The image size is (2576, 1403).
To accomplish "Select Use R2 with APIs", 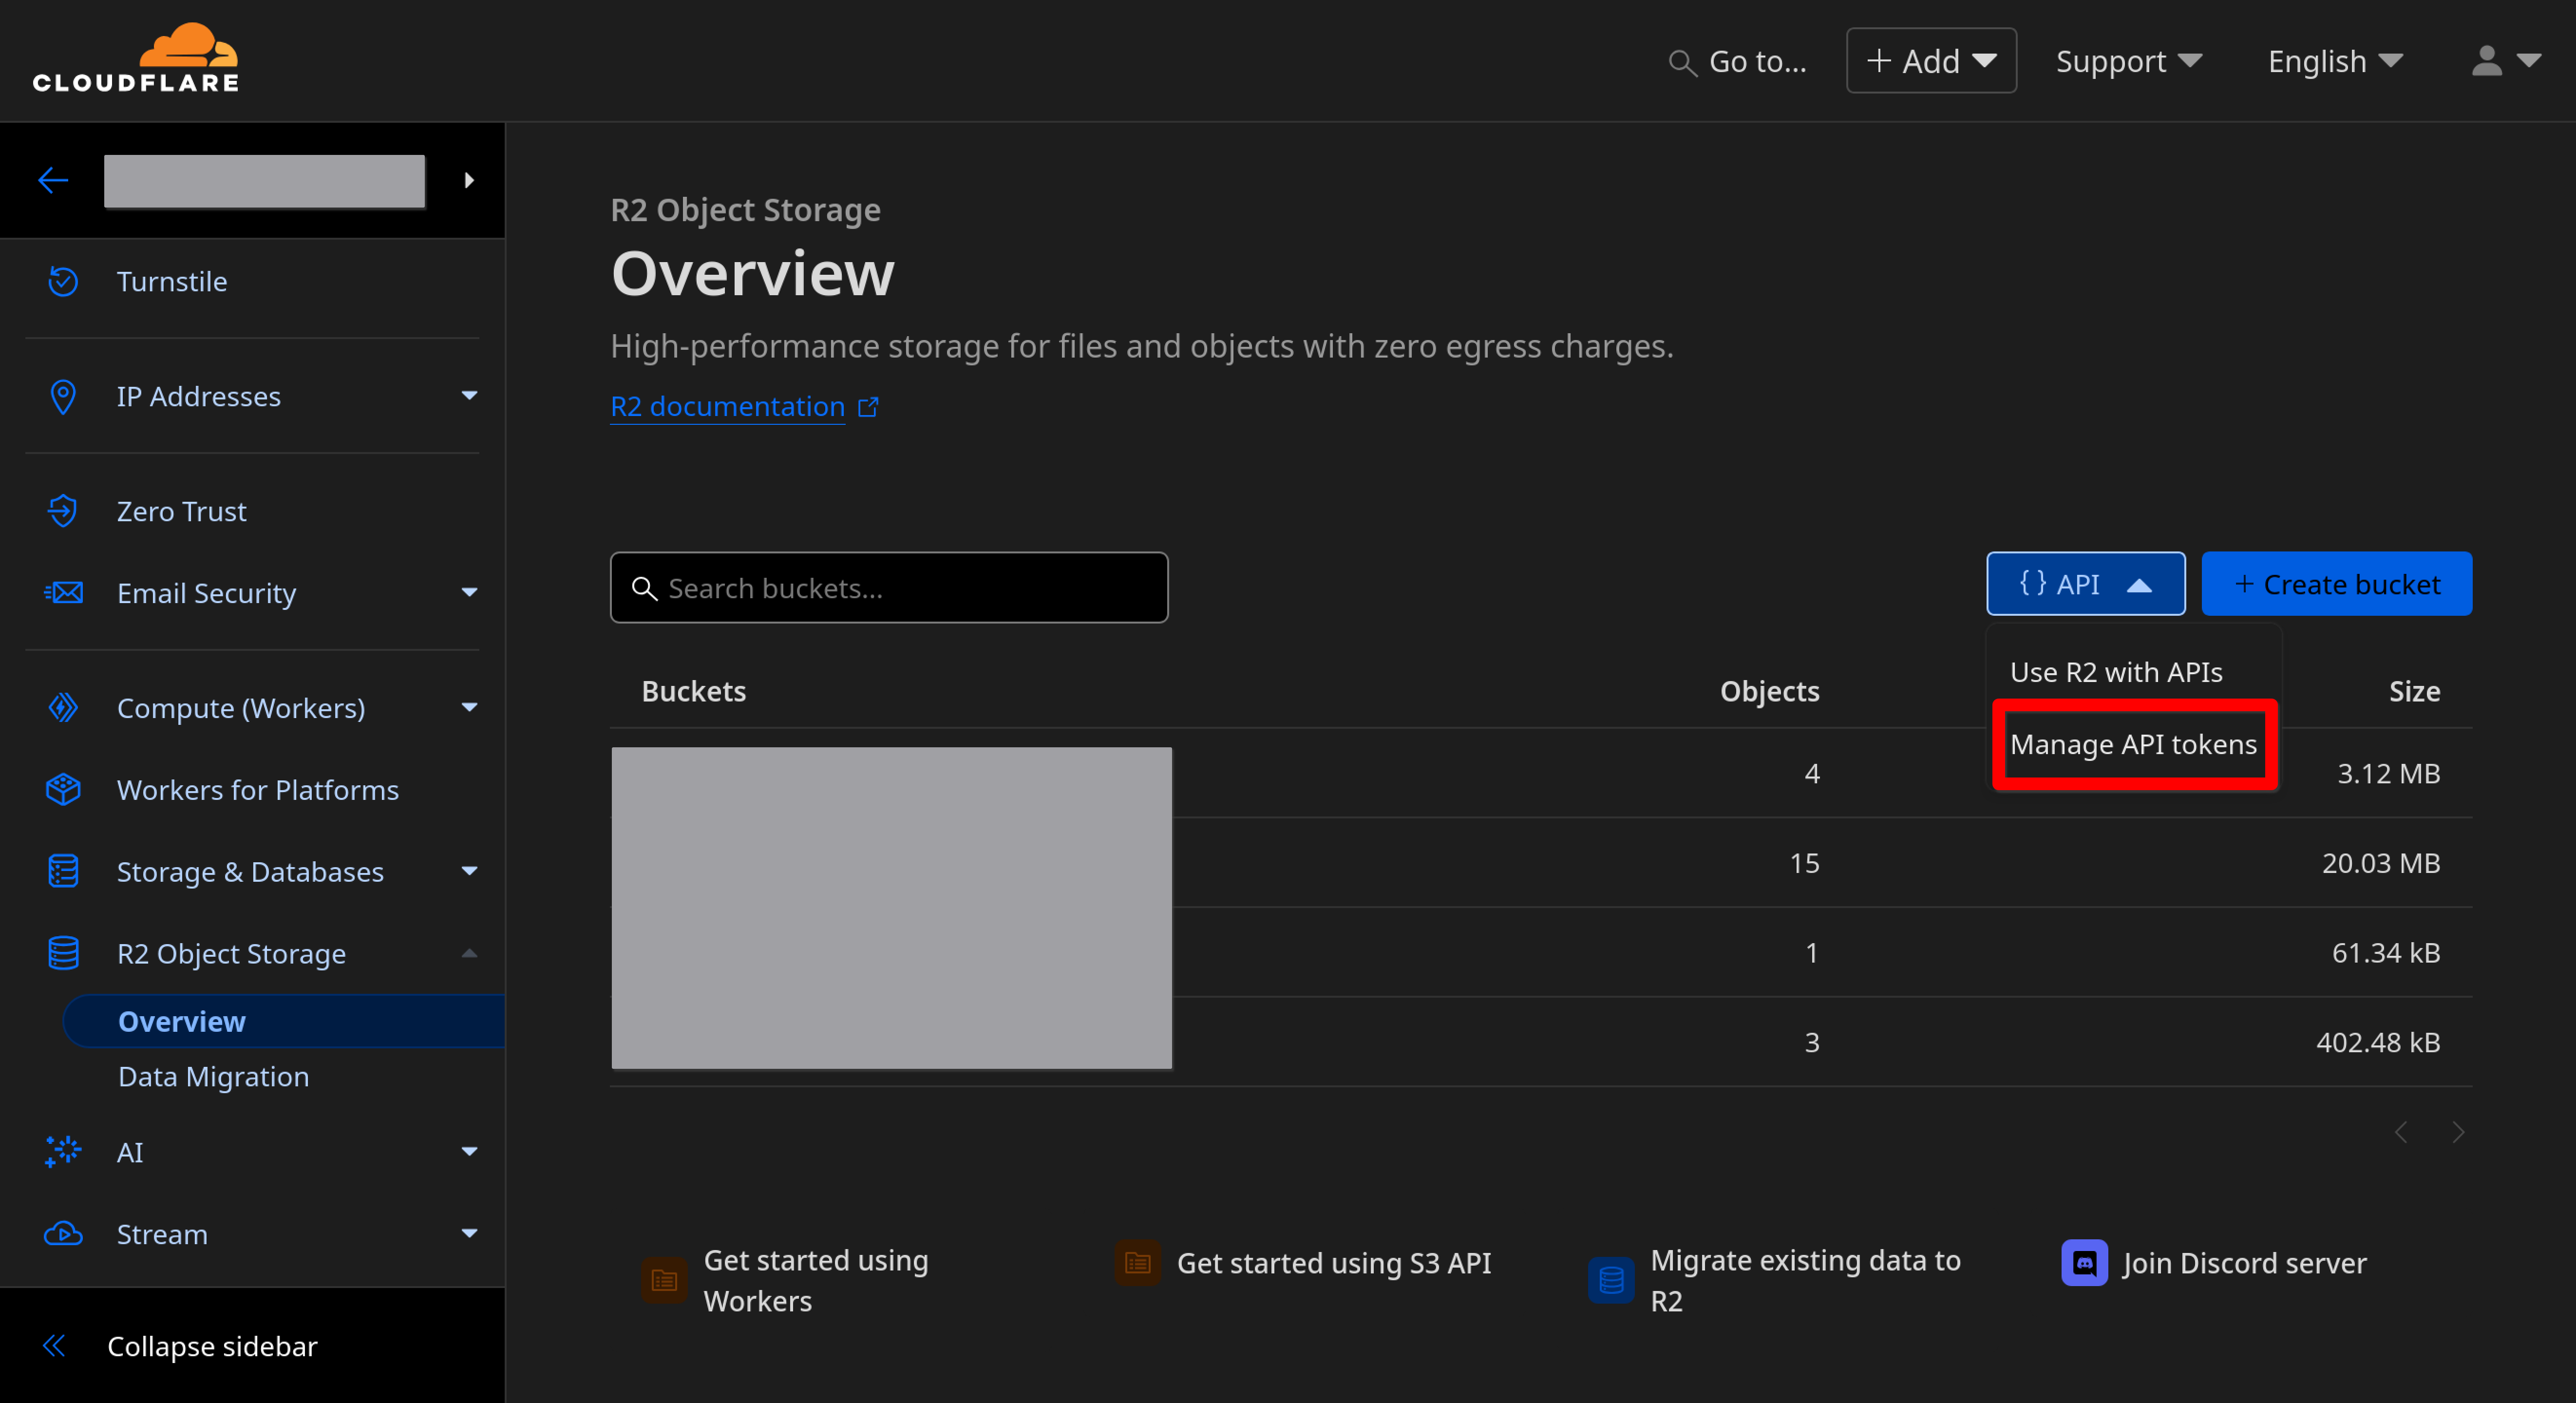I will click(2116, 672).
